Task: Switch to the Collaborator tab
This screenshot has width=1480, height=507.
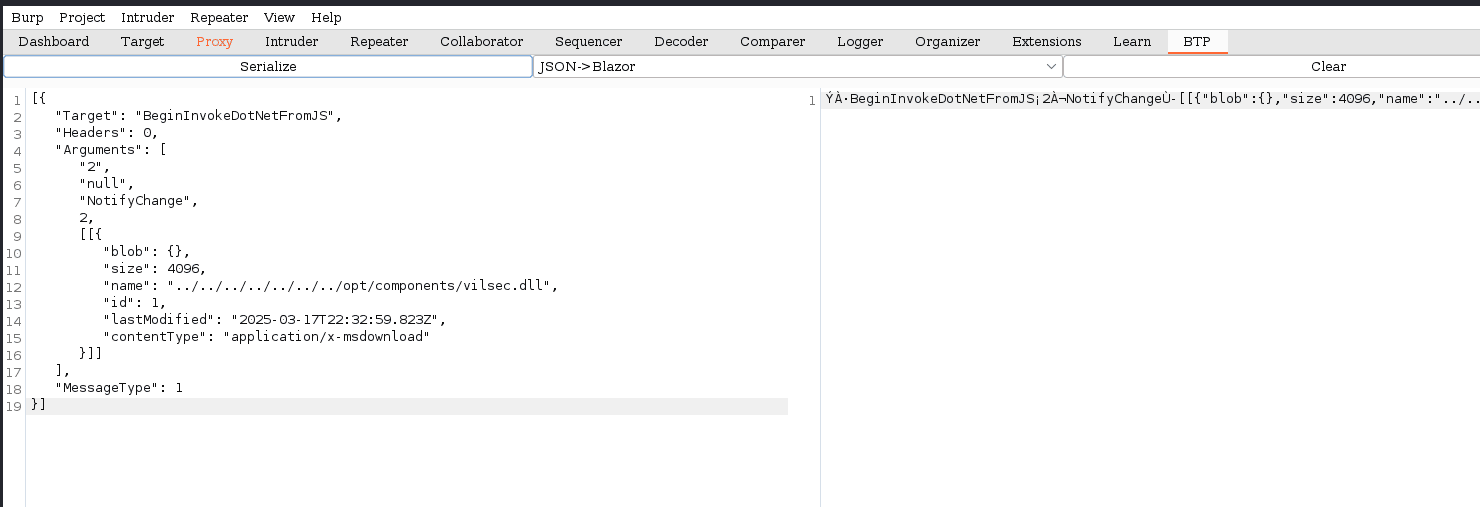Action: click(482, 41)
